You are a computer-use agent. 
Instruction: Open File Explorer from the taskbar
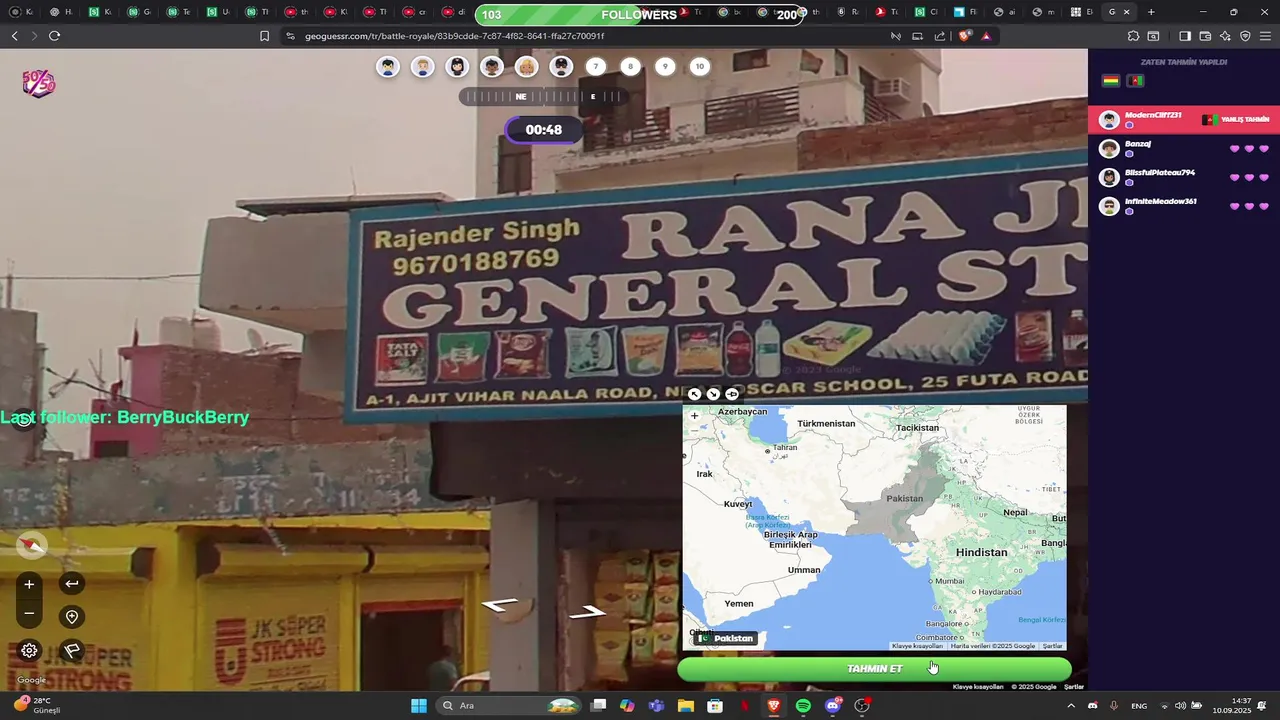point(685,706)
